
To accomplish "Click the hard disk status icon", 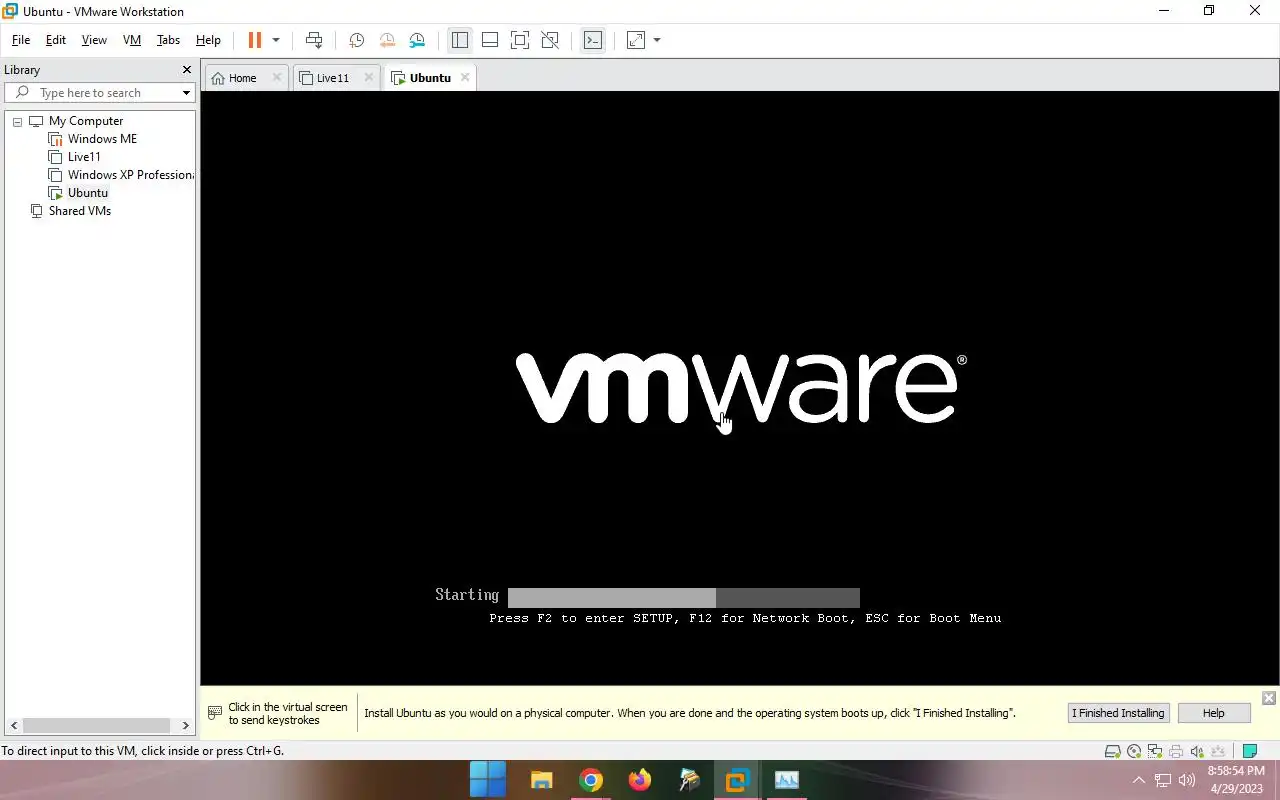I will 1112,751.
